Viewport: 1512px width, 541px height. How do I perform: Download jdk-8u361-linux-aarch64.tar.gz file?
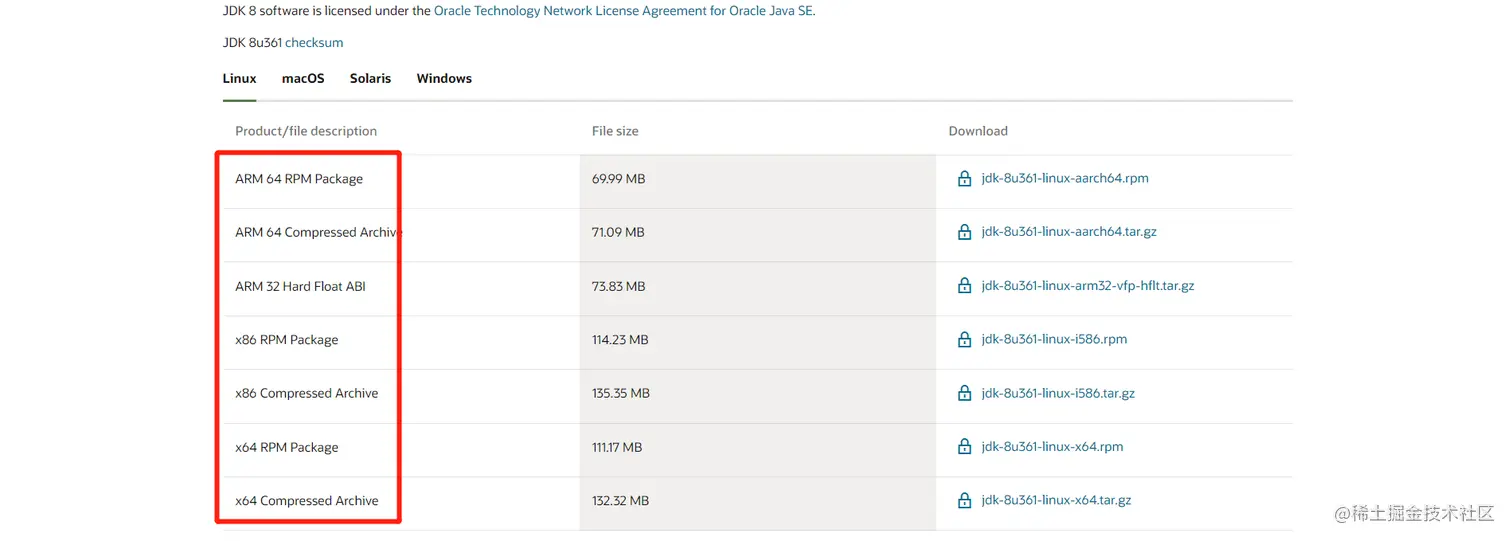[x=1069, y=232]
